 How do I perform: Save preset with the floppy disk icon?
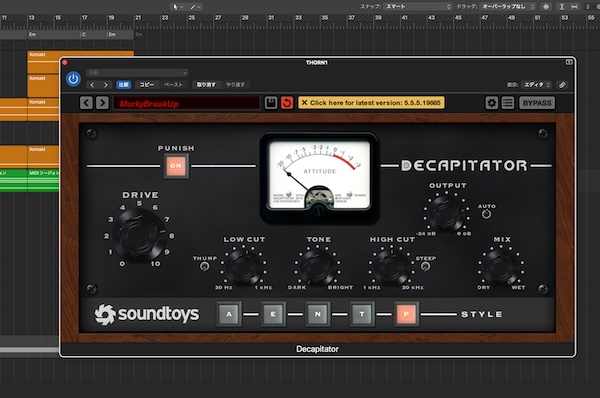coord(271,103)
